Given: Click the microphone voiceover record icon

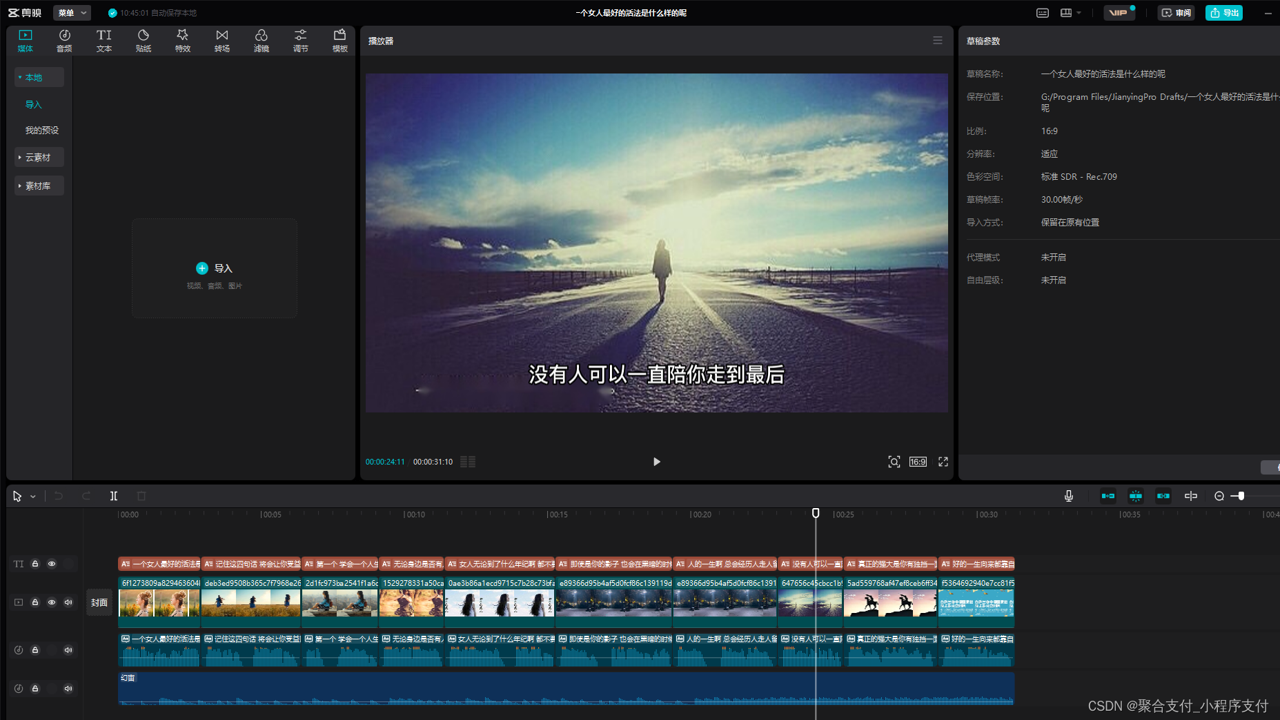Looking at the screenshot, I should 1068,496.
